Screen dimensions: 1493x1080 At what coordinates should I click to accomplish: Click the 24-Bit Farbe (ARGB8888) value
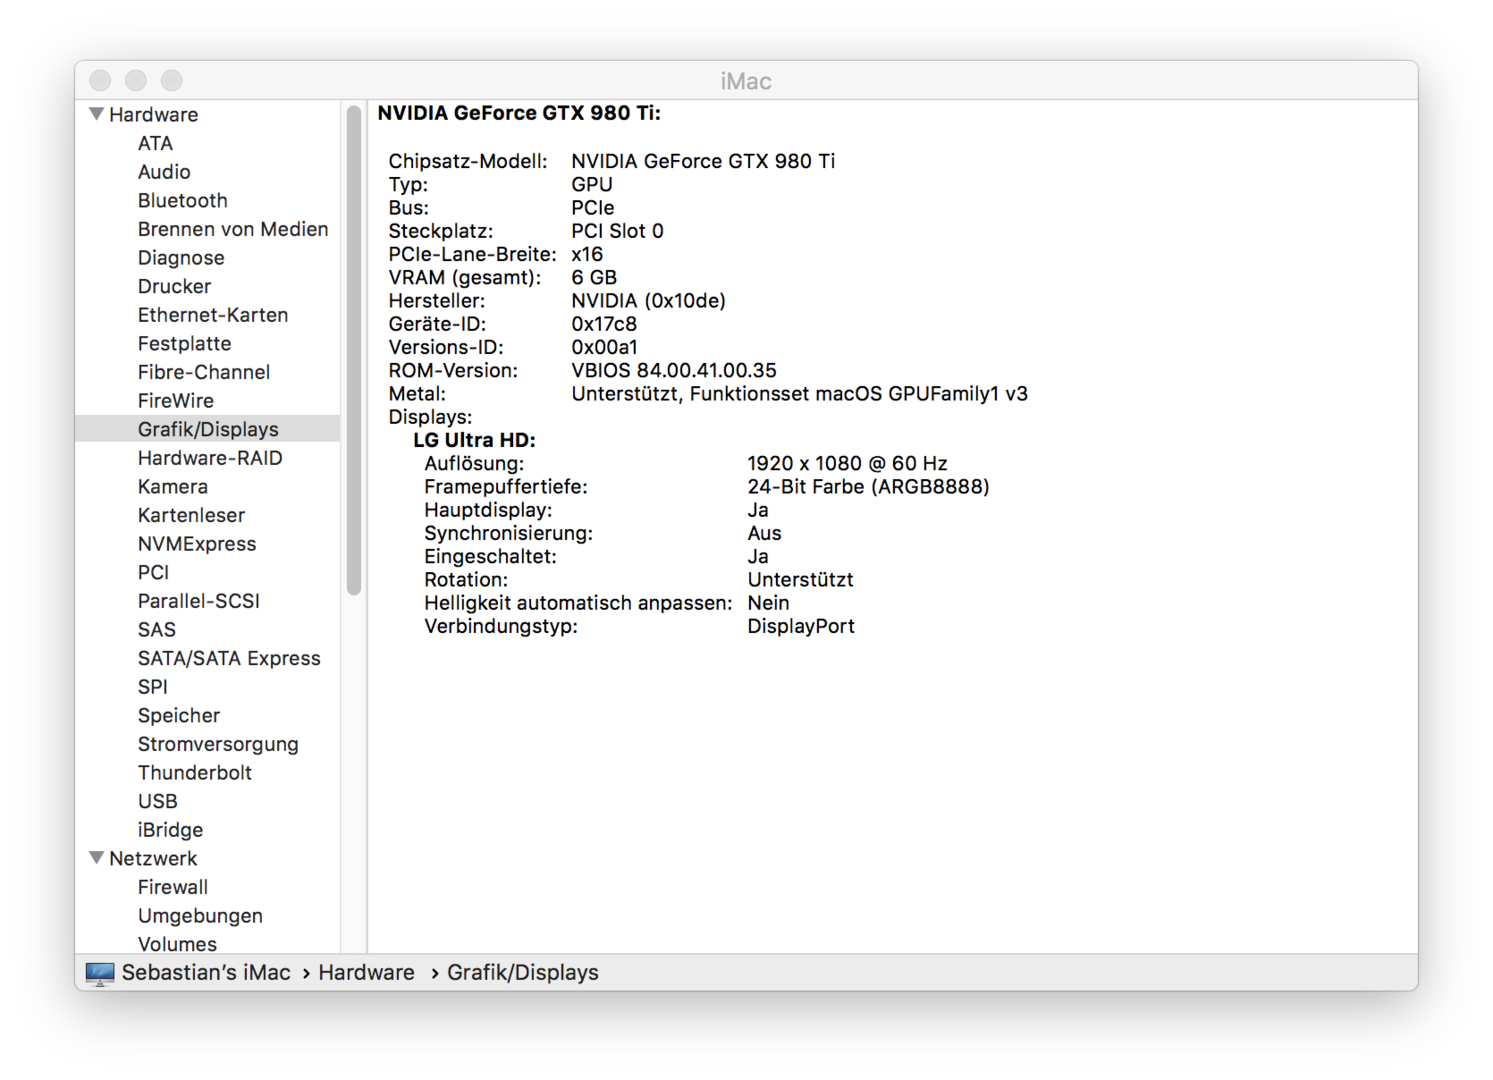point(868,487)
